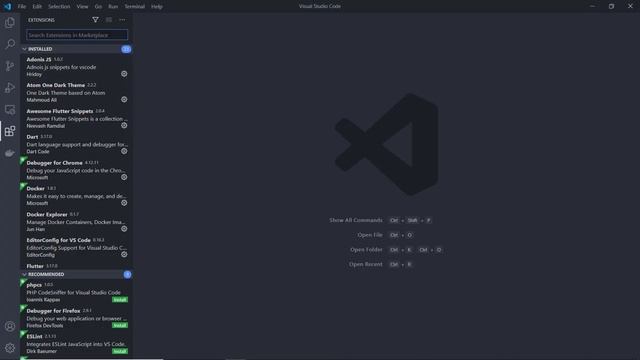Open the File menu
Viewport: 640px width, 360px height.
(22, 7)
